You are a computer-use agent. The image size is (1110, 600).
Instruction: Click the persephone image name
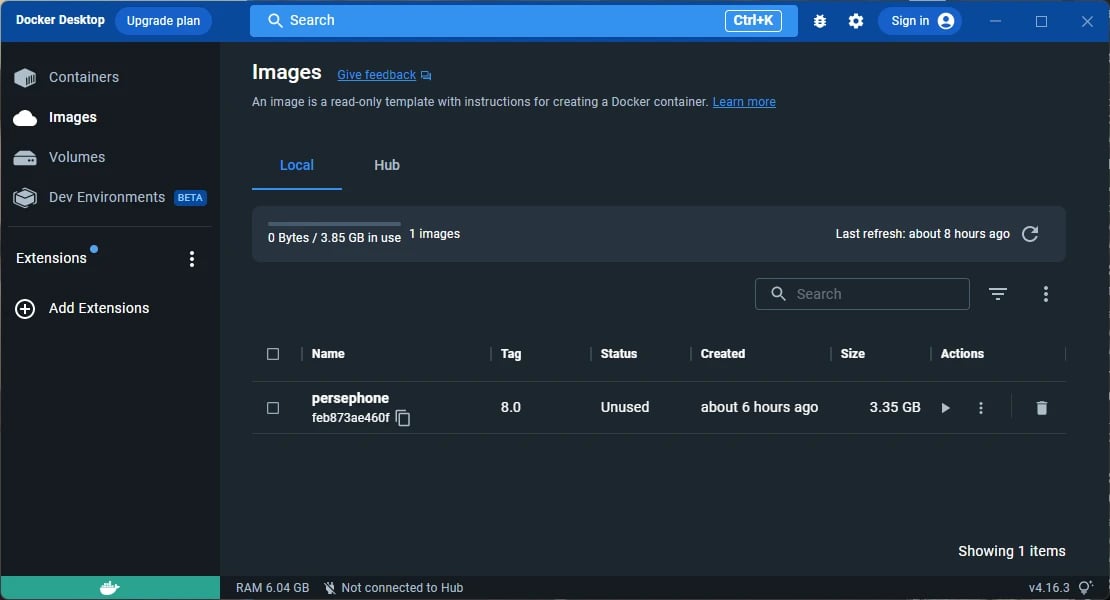coord(350,398)
